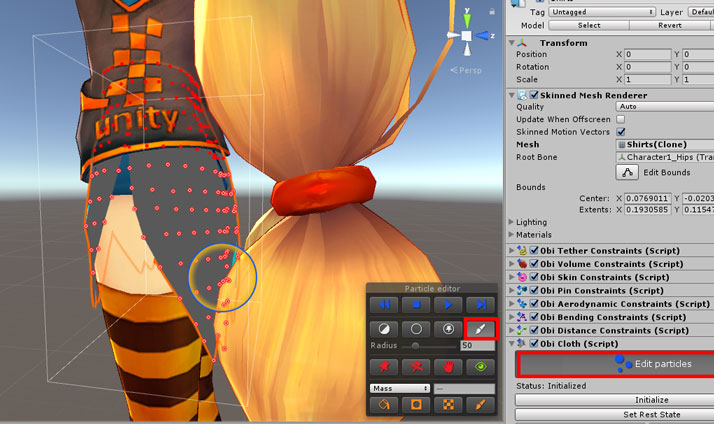
Task: Click the orange paintbrush paint icon
Action: 480,404
